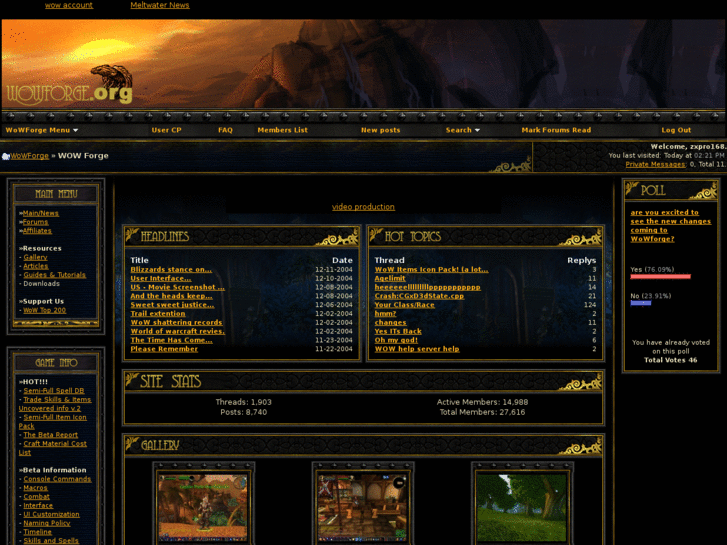Click the 'Total Votes 46' text
This screenshot has height=545, width=727.
click(670, 360)
